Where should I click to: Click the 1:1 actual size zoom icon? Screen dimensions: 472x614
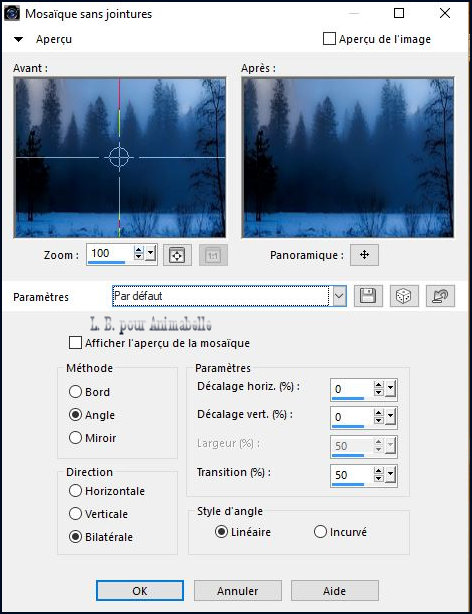pos(213,255)
